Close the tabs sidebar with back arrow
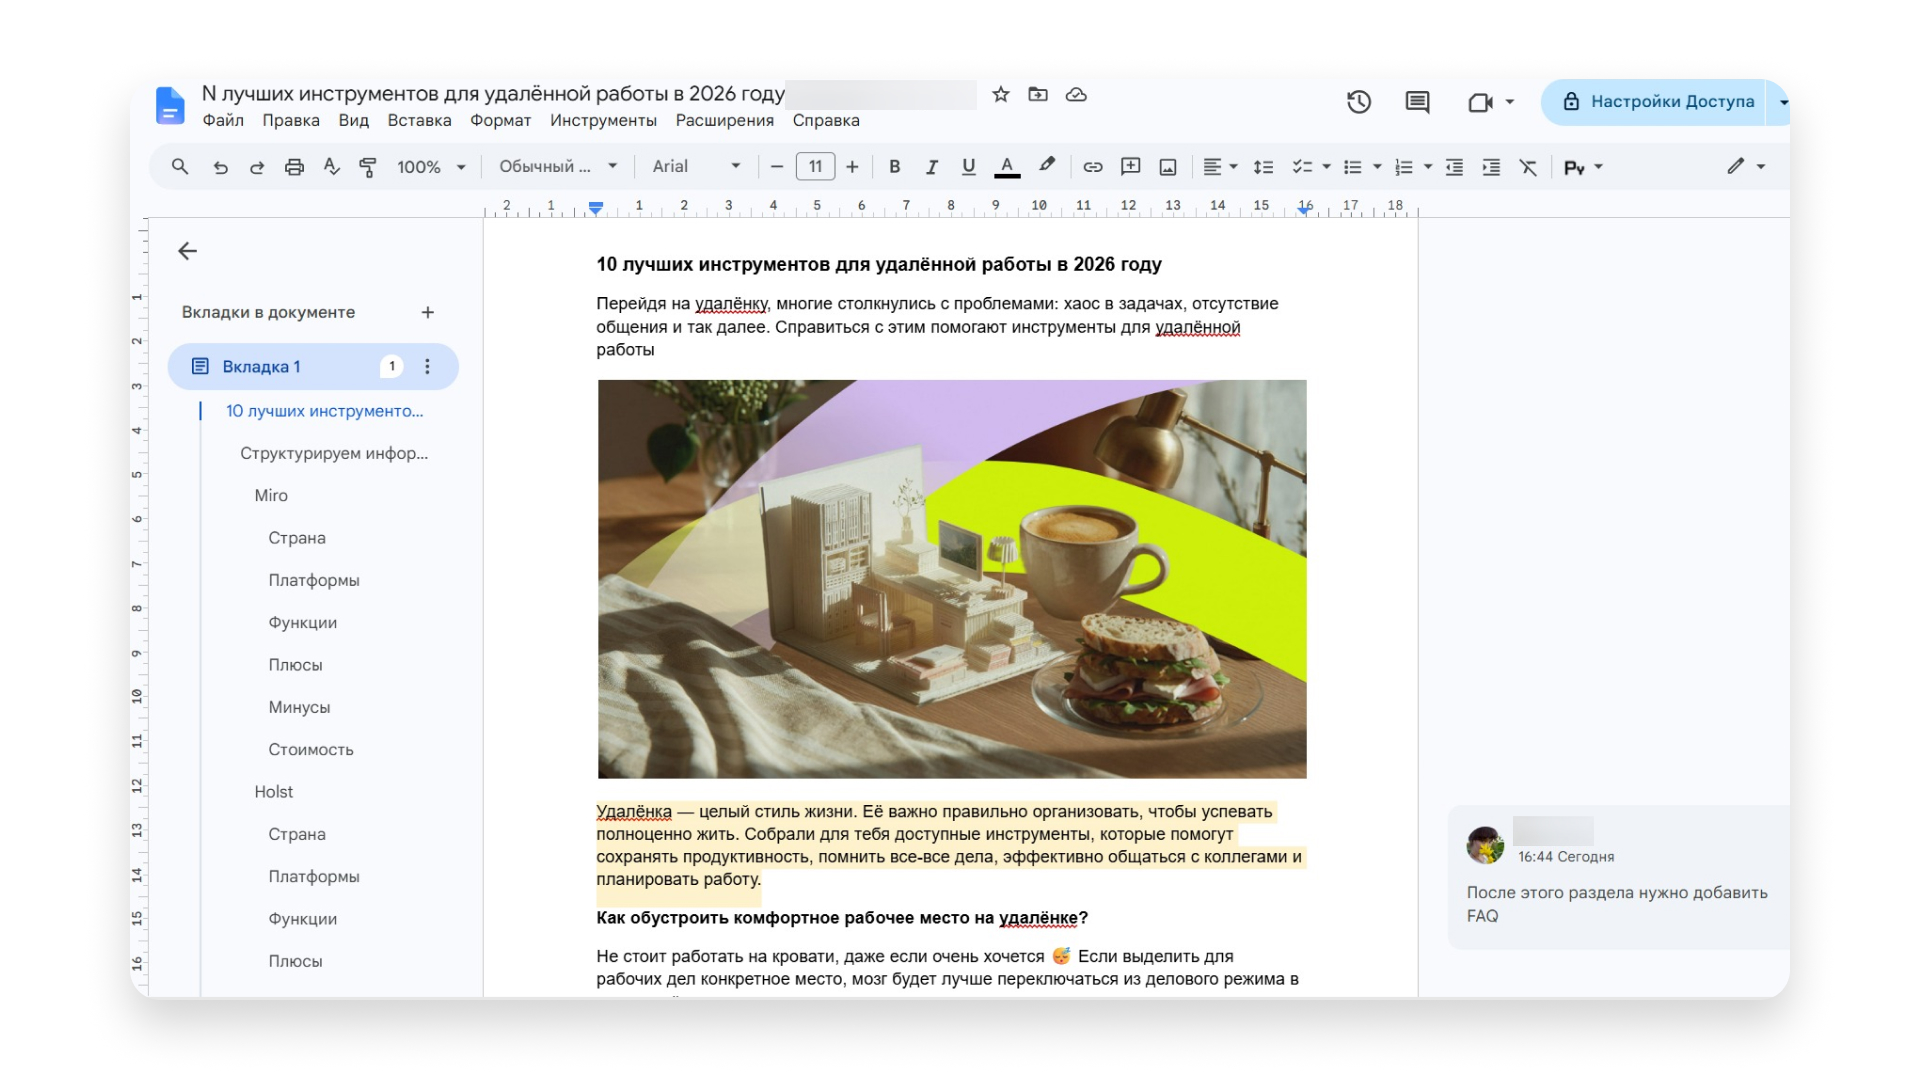The width and height of the screenshot is (1920, 1080). [x=188, y=251]
